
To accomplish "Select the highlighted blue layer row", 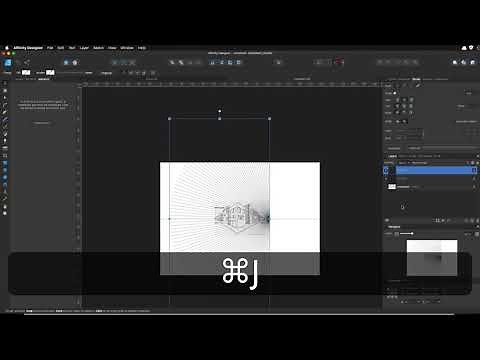I will (436, 170).
